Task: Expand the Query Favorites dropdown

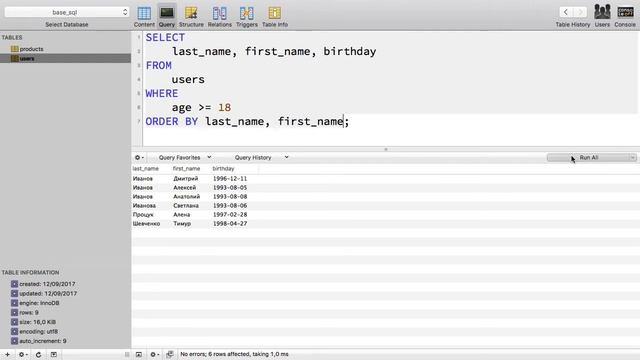Action: pyautogui.click(x=185, y=158)
